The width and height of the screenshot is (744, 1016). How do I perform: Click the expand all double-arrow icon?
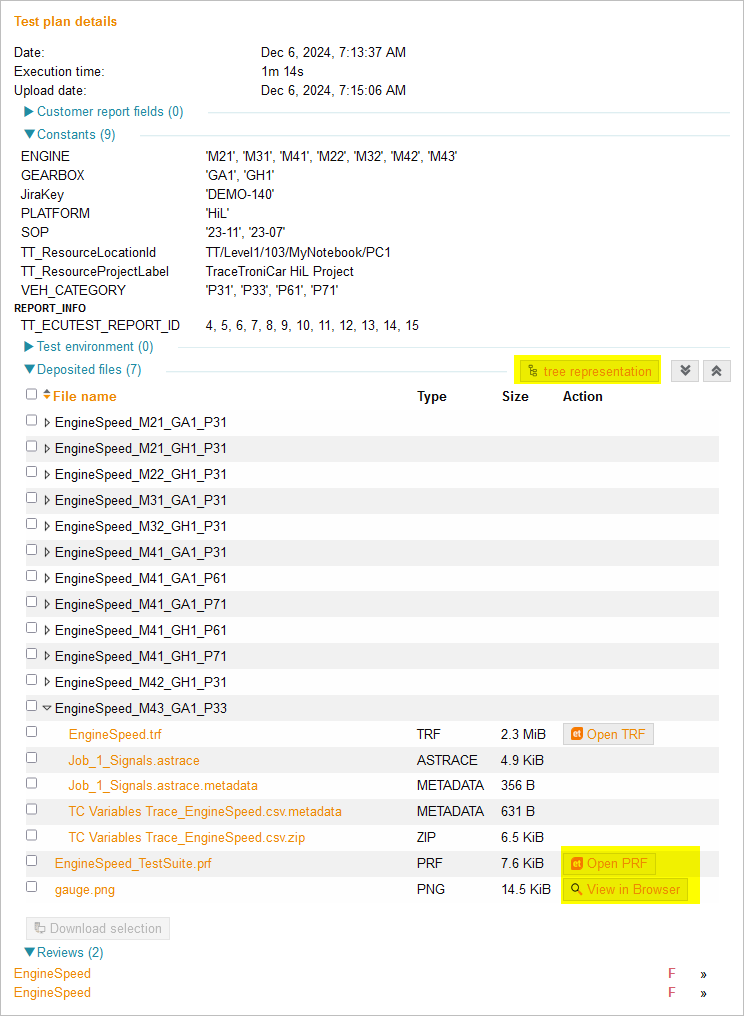(685, 371)
